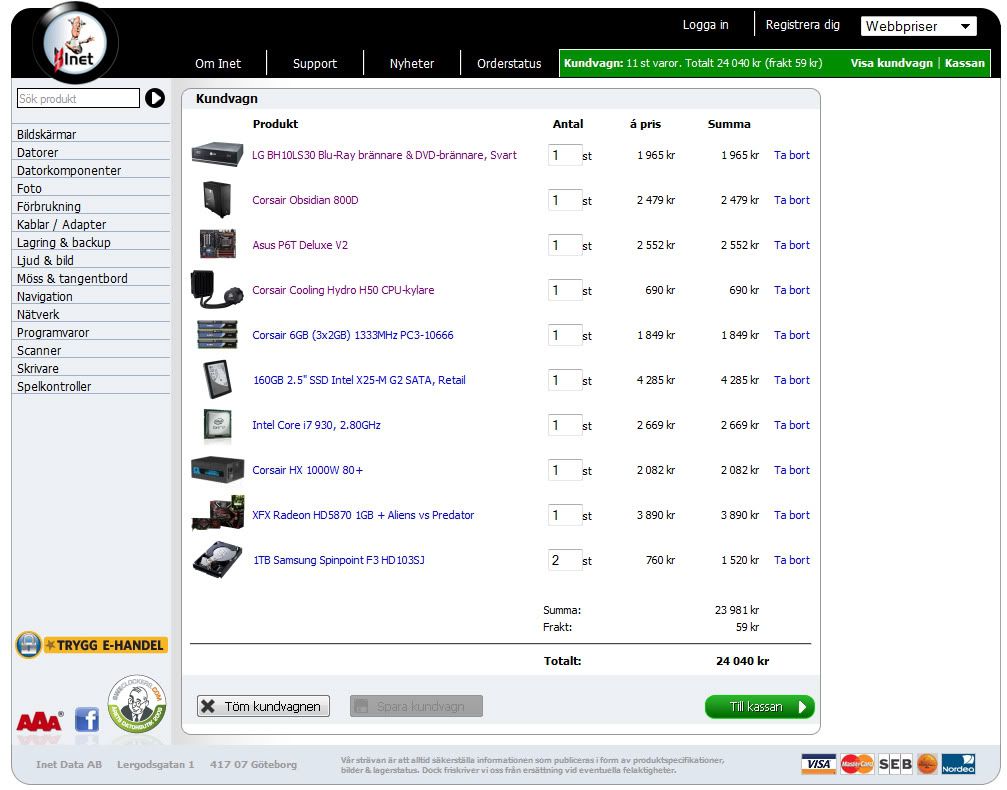Click the Intel Core i7 930 product image
The image size is (1007, 790).
click(x=217, y=425)
